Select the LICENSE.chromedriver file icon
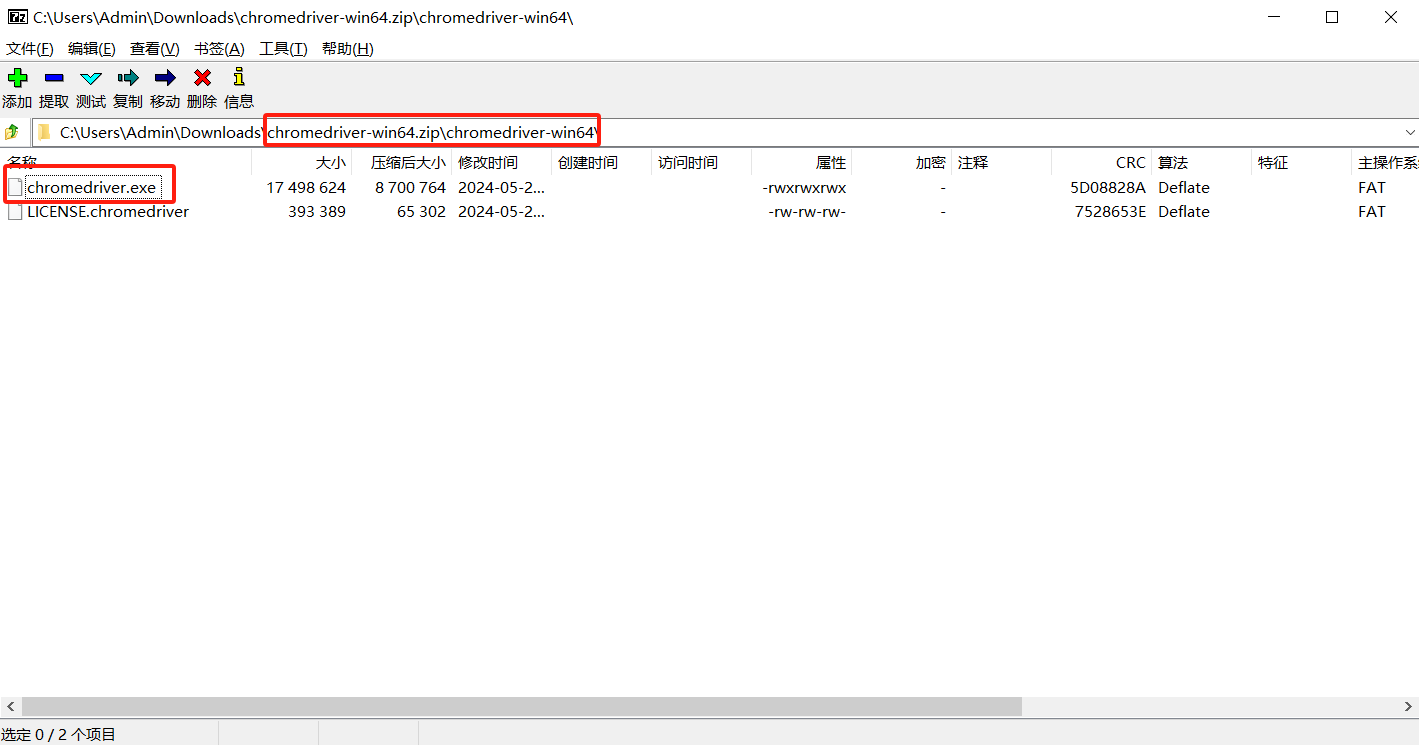Screen dimensions: 1419x745 15,212
